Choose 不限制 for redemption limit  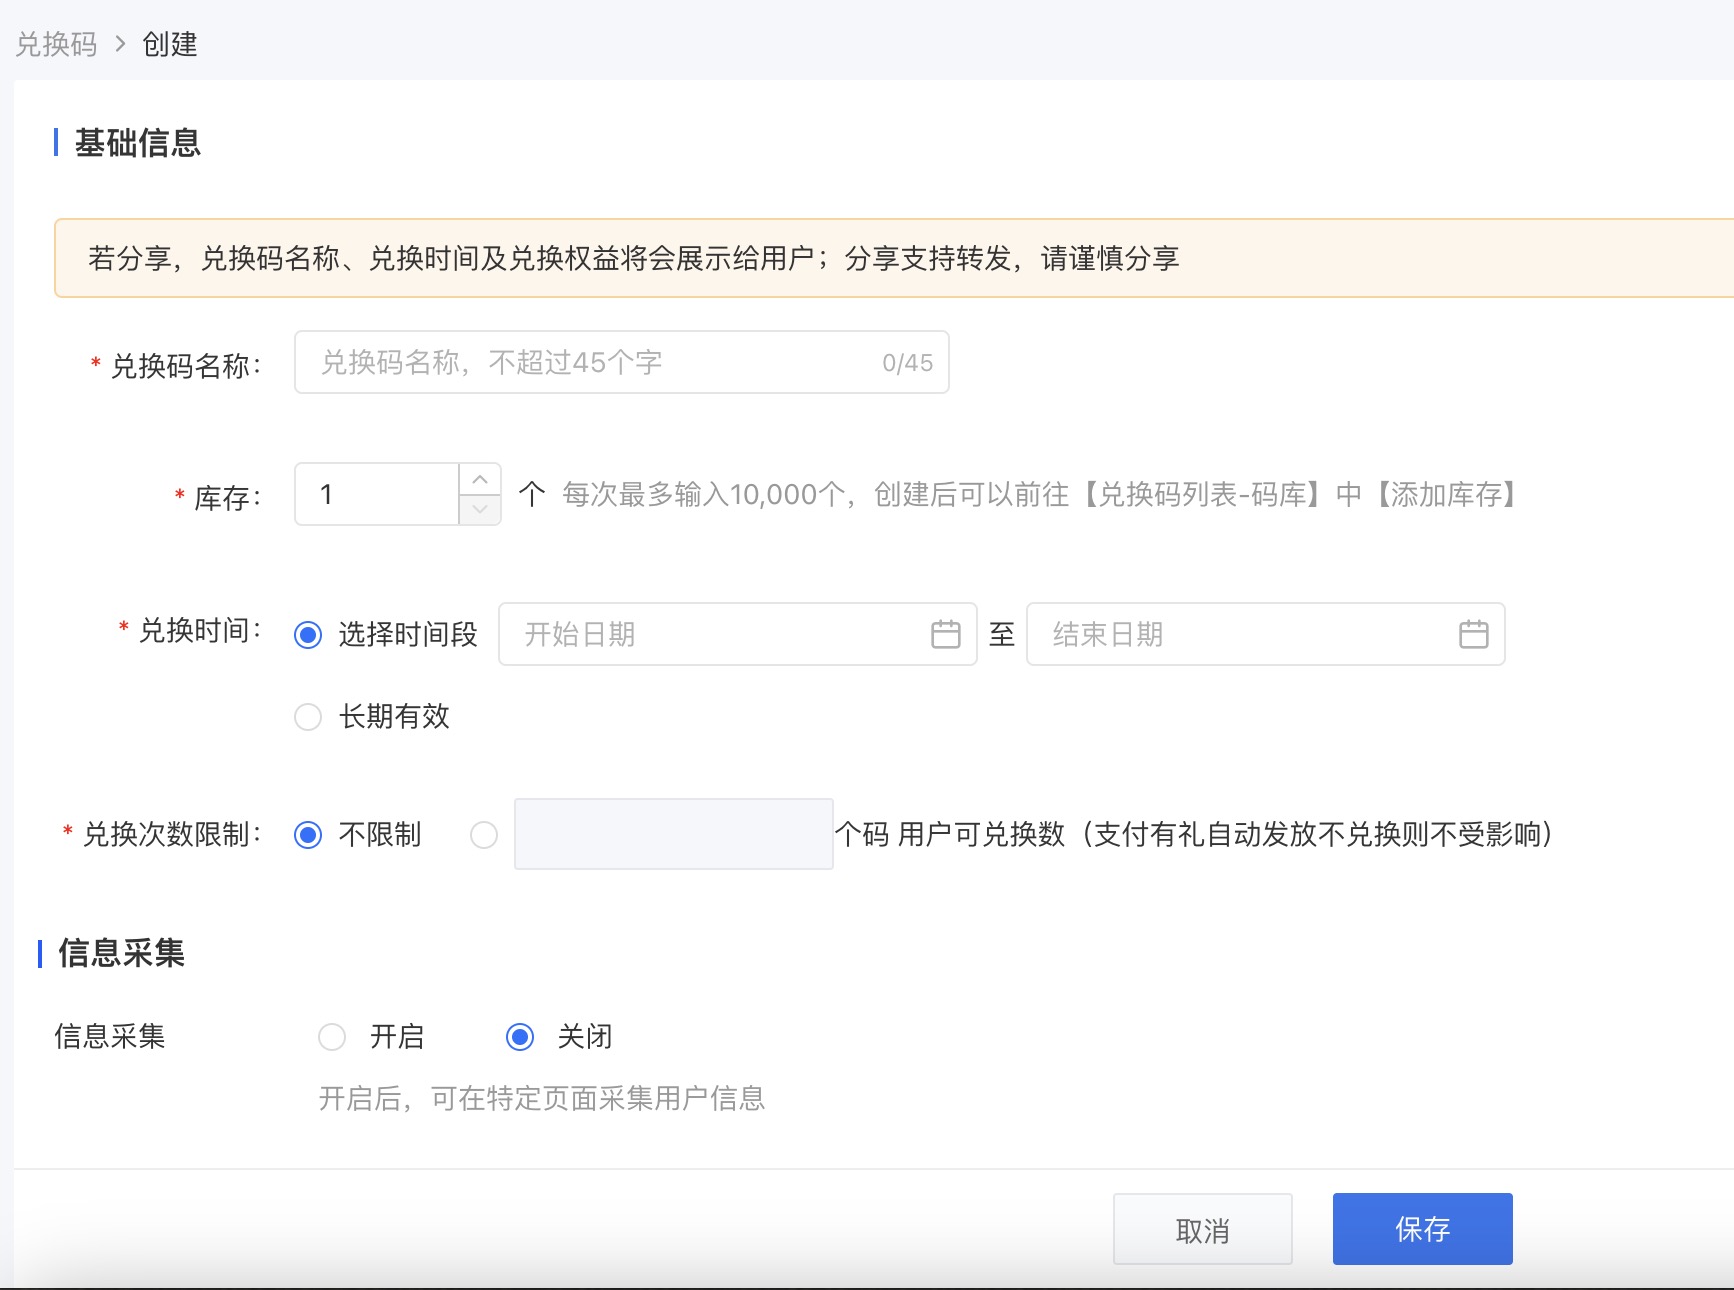coord(308,835)
